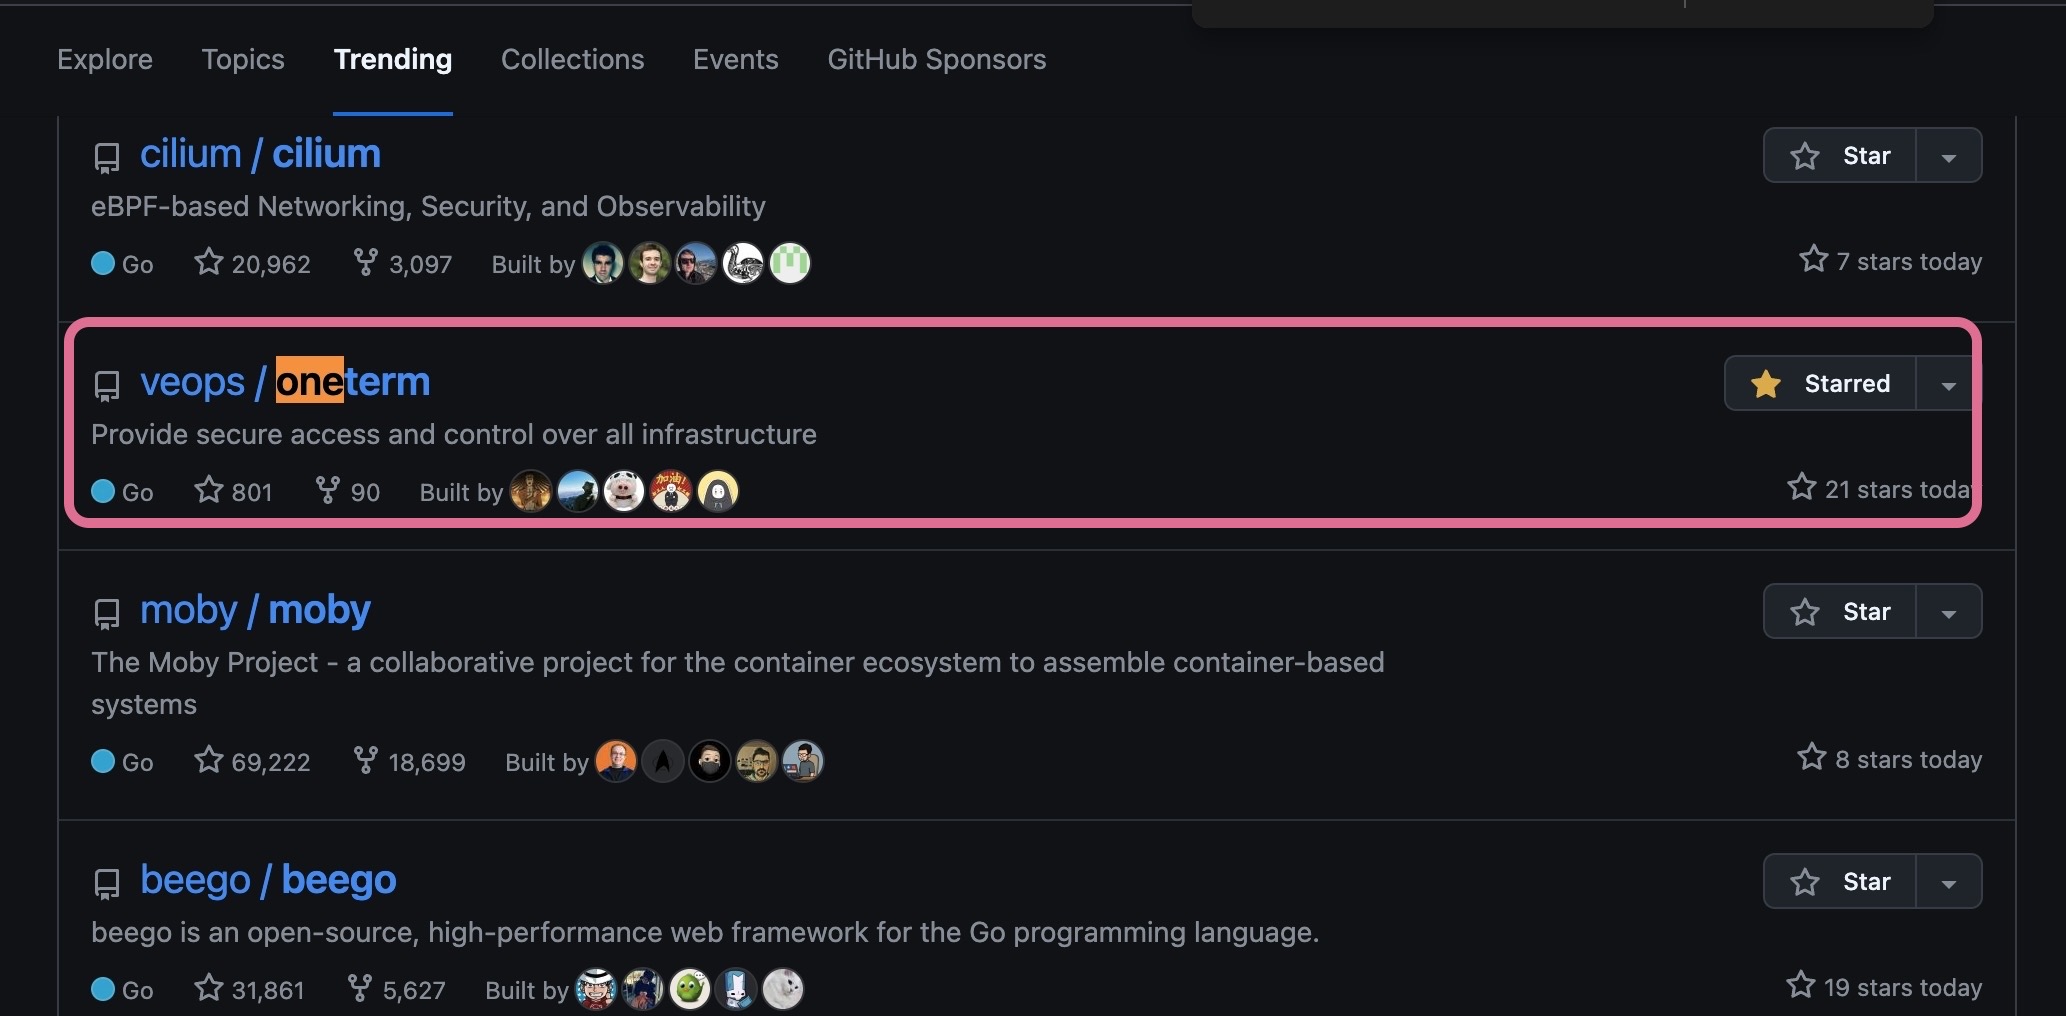Unstar the veops/oneterm repository
Screen dimensions: 2066x1016
pyautogui.click(x=1821, y=384)
